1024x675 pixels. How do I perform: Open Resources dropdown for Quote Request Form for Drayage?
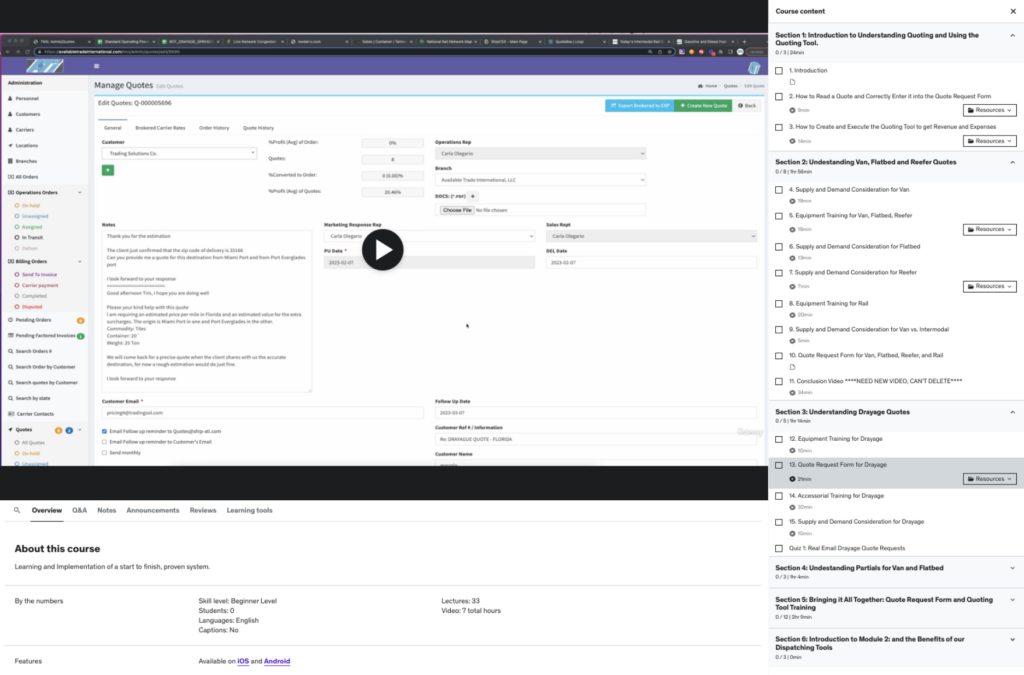click(989, 479)
